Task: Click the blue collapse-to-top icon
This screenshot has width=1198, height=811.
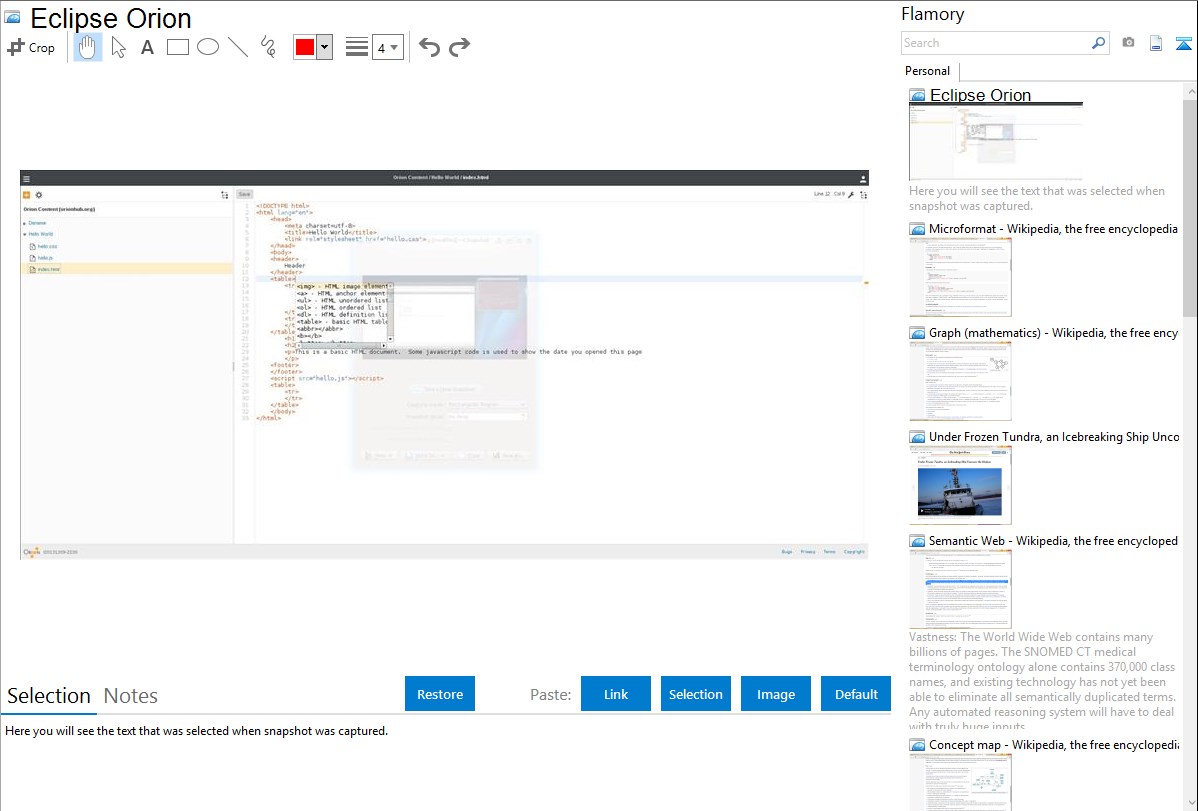Action: [x=1183, y=43]
